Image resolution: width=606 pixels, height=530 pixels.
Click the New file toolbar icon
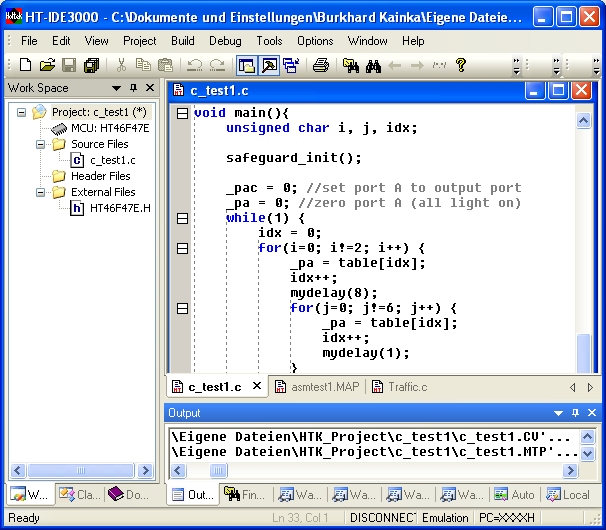26,66
